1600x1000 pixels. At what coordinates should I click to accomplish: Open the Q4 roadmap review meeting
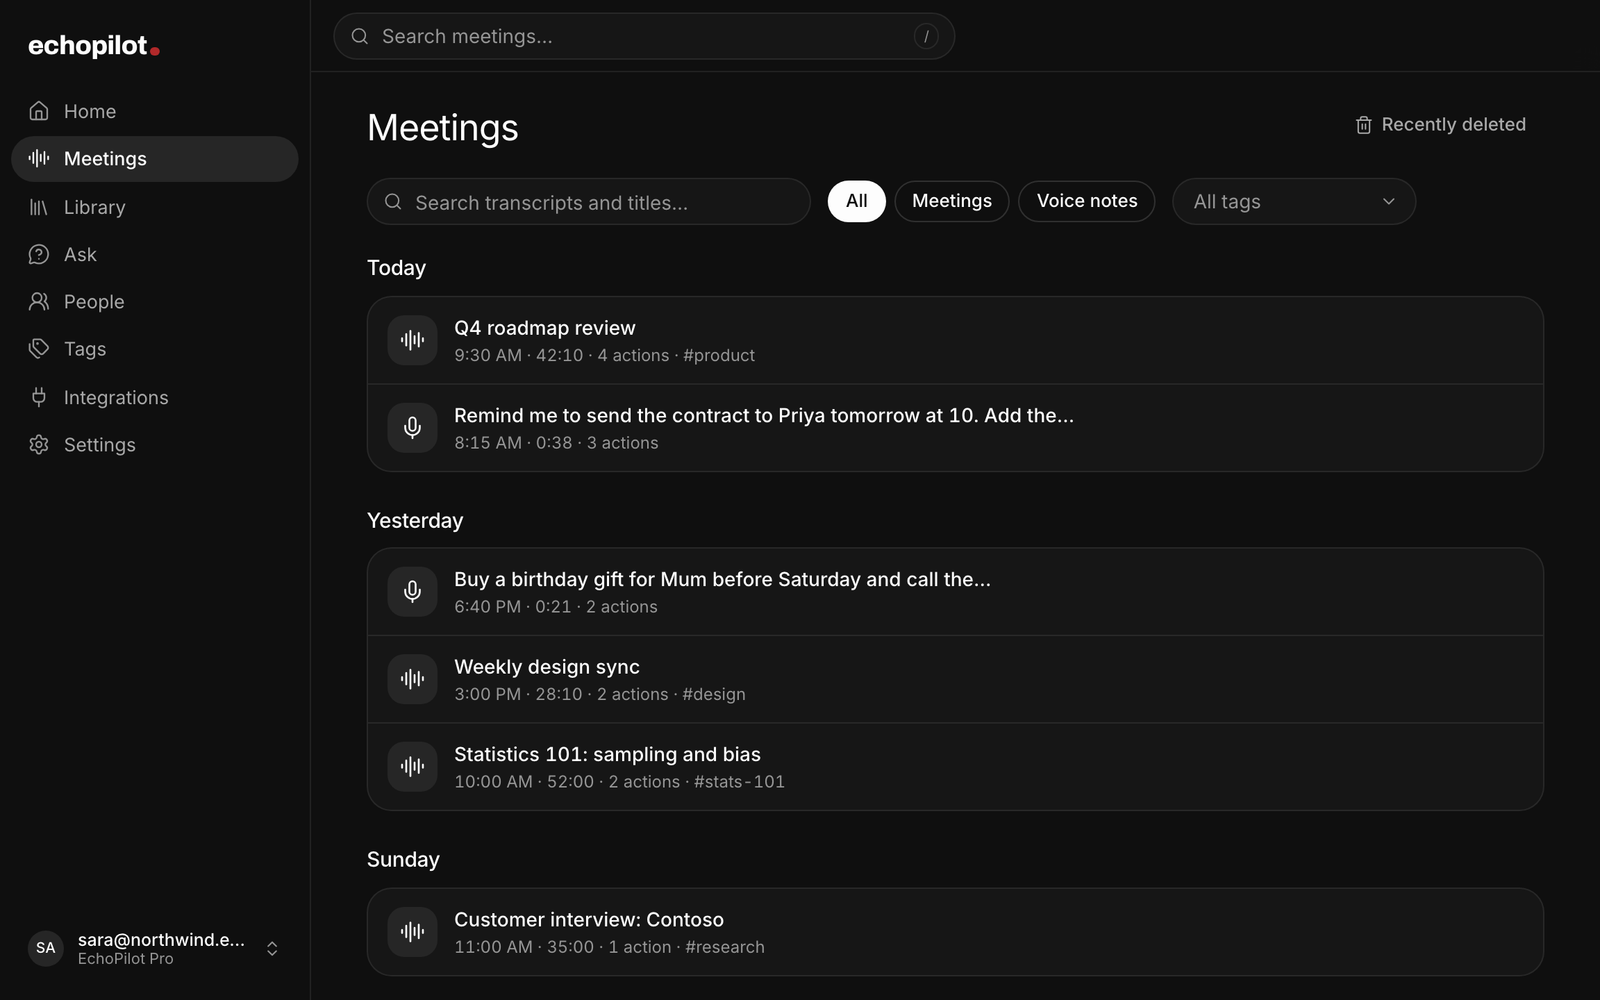pos(955,340)
